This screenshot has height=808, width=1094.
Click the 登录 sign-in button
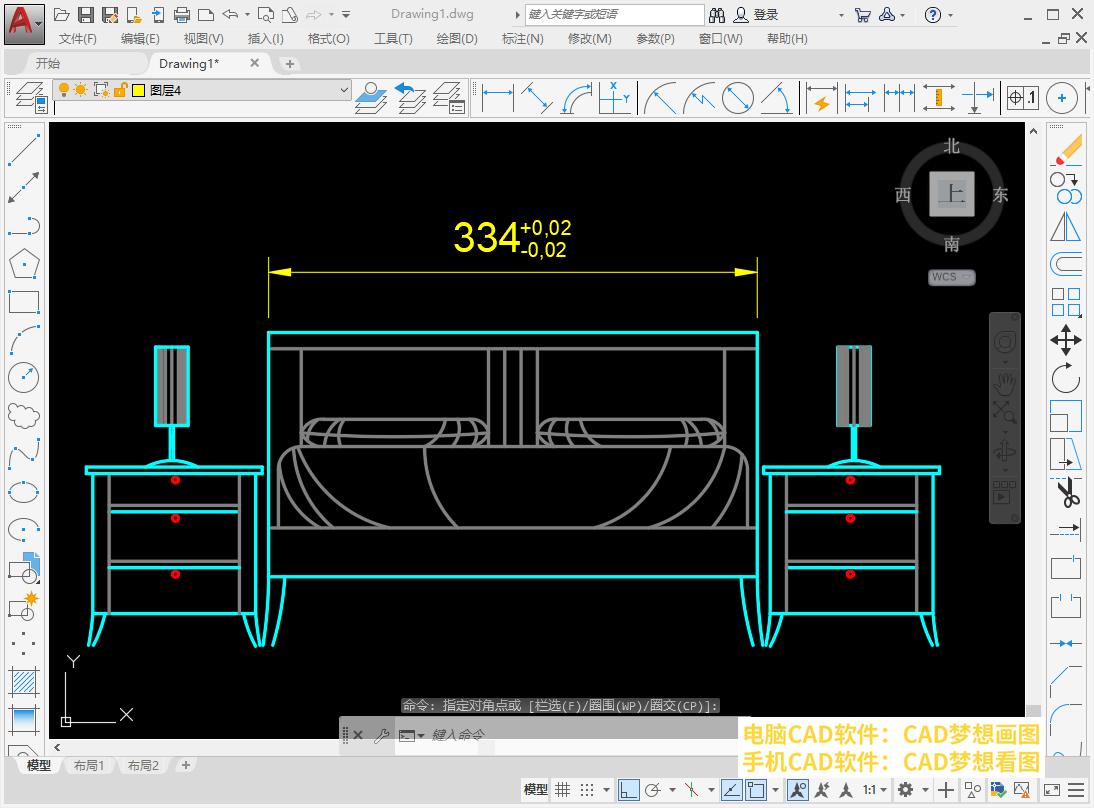tap(765, 14)
